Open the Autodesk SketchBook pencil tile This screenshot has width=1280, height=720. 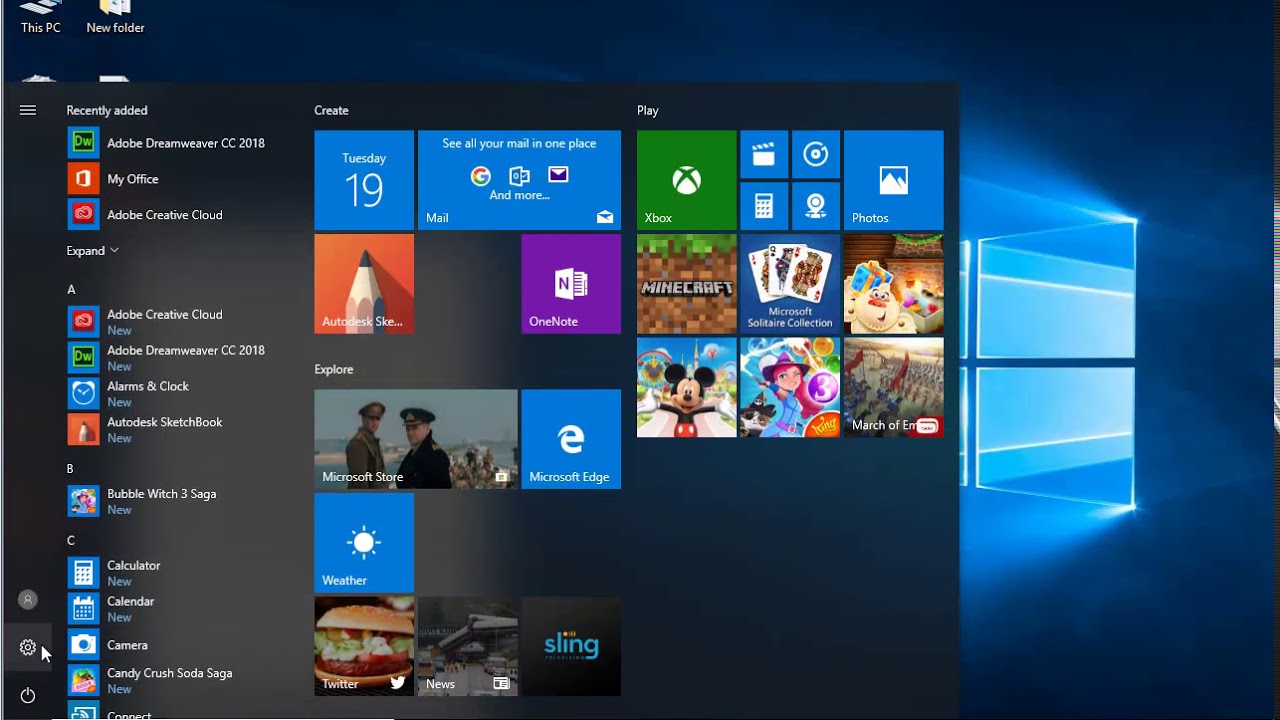[x=364, y=284]
